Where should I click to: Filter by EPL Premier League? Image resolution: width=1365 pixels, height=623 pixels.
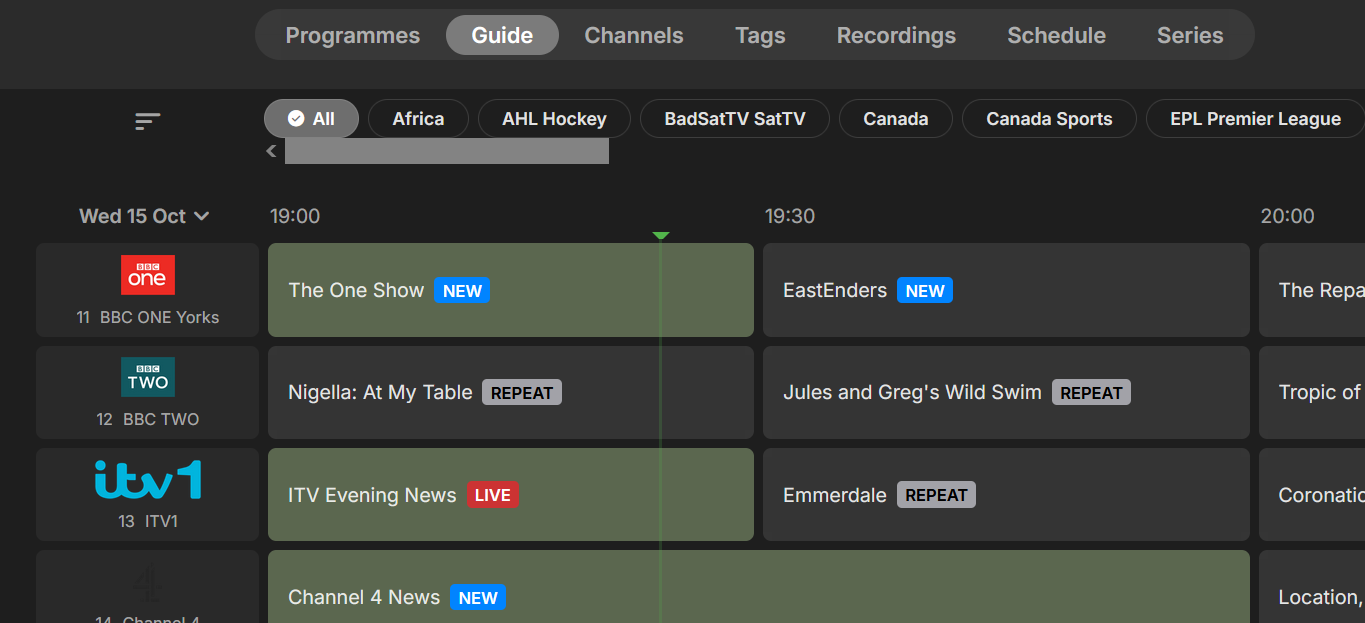pos(1255,118)
